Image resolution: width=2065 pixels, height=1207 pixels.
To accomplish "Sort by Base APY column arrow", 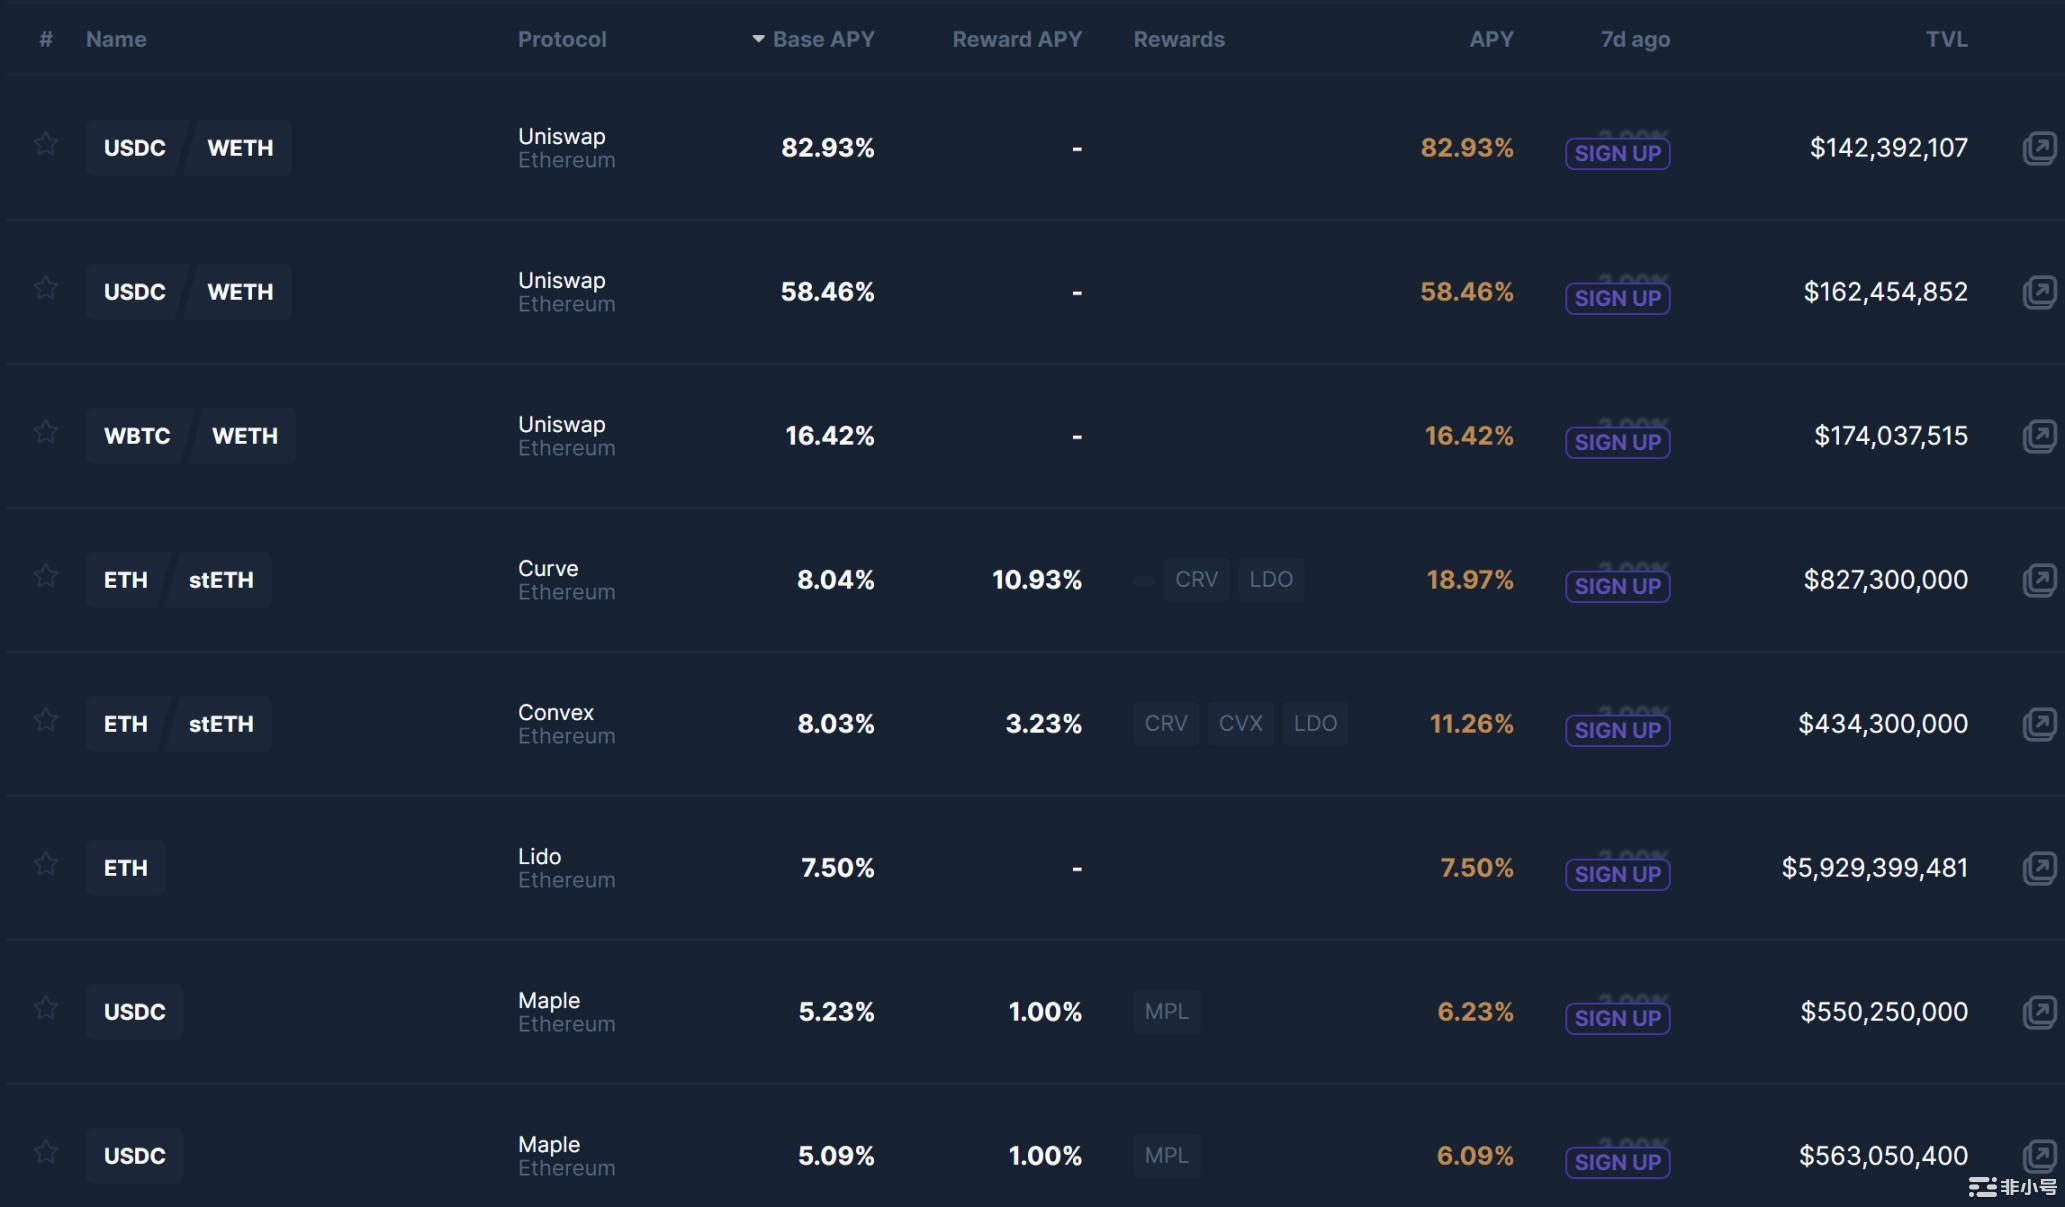I will click(759, 39).
